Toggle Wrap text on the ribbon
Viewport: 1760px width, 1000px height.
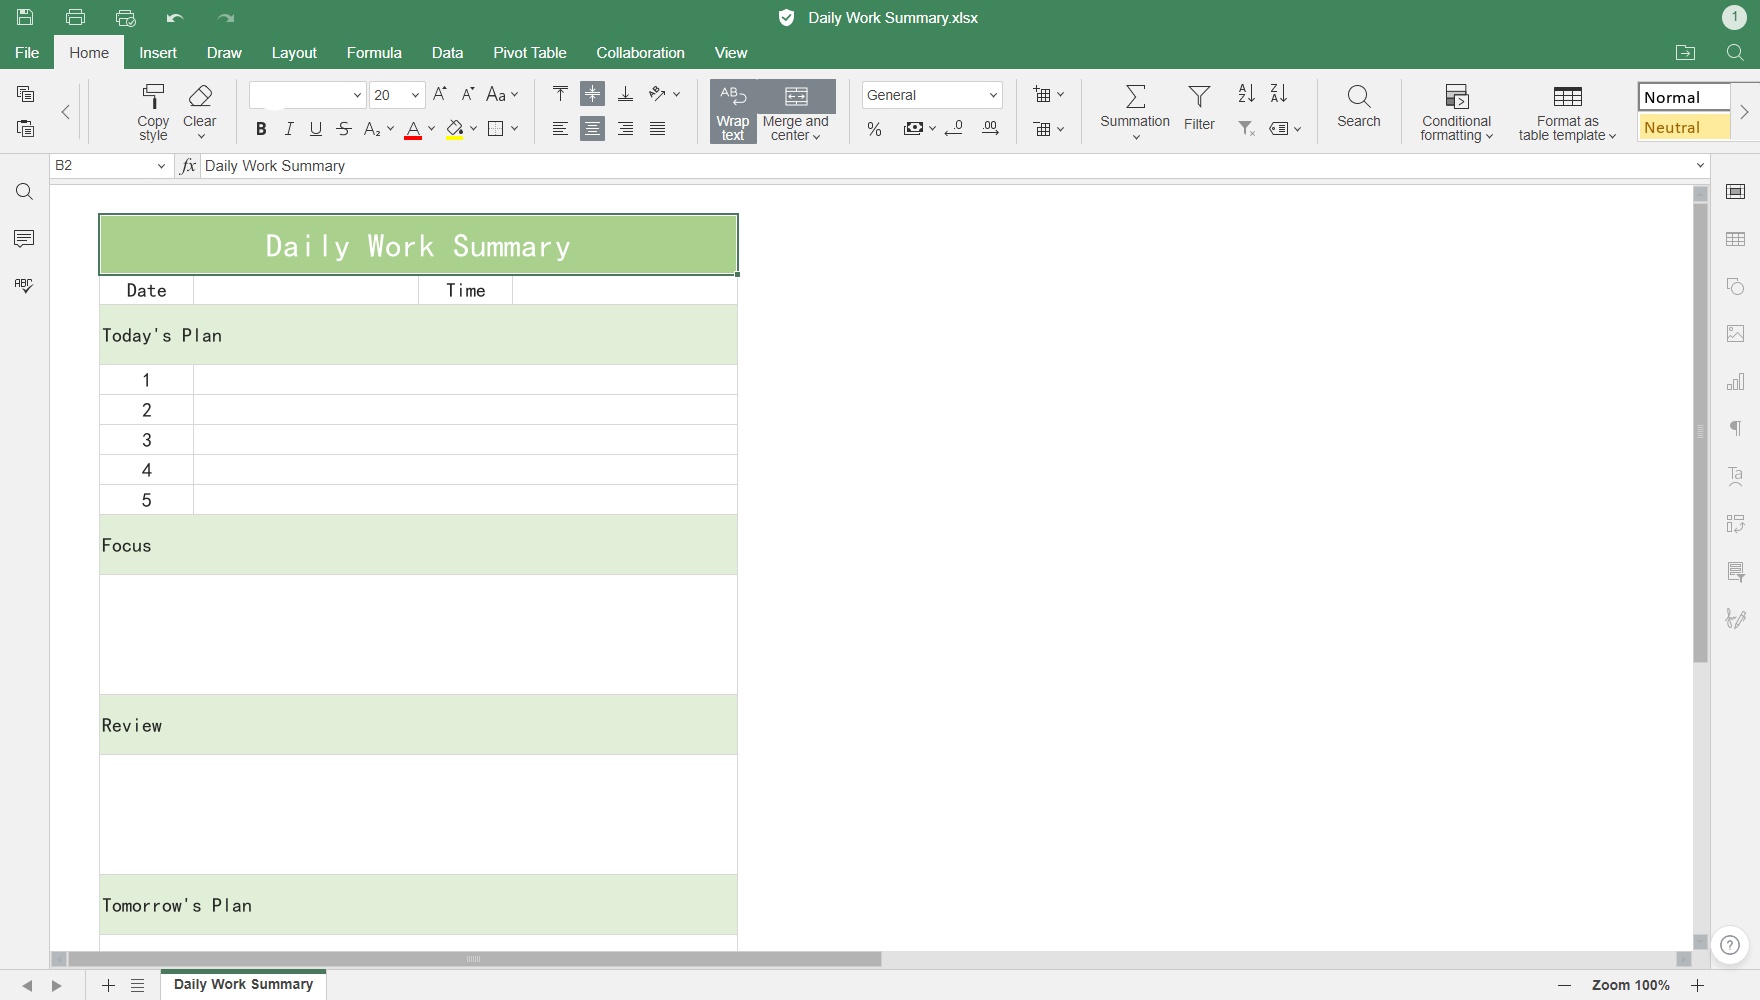pyautogui.click(x=733, y=111)
